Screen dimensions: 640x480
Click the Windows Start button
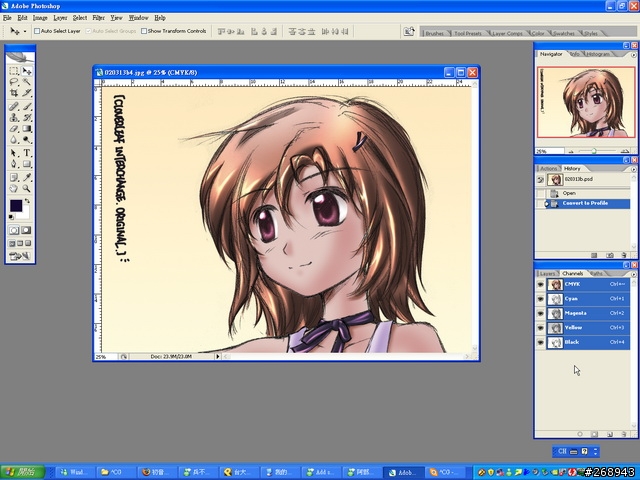pos(23,472)
